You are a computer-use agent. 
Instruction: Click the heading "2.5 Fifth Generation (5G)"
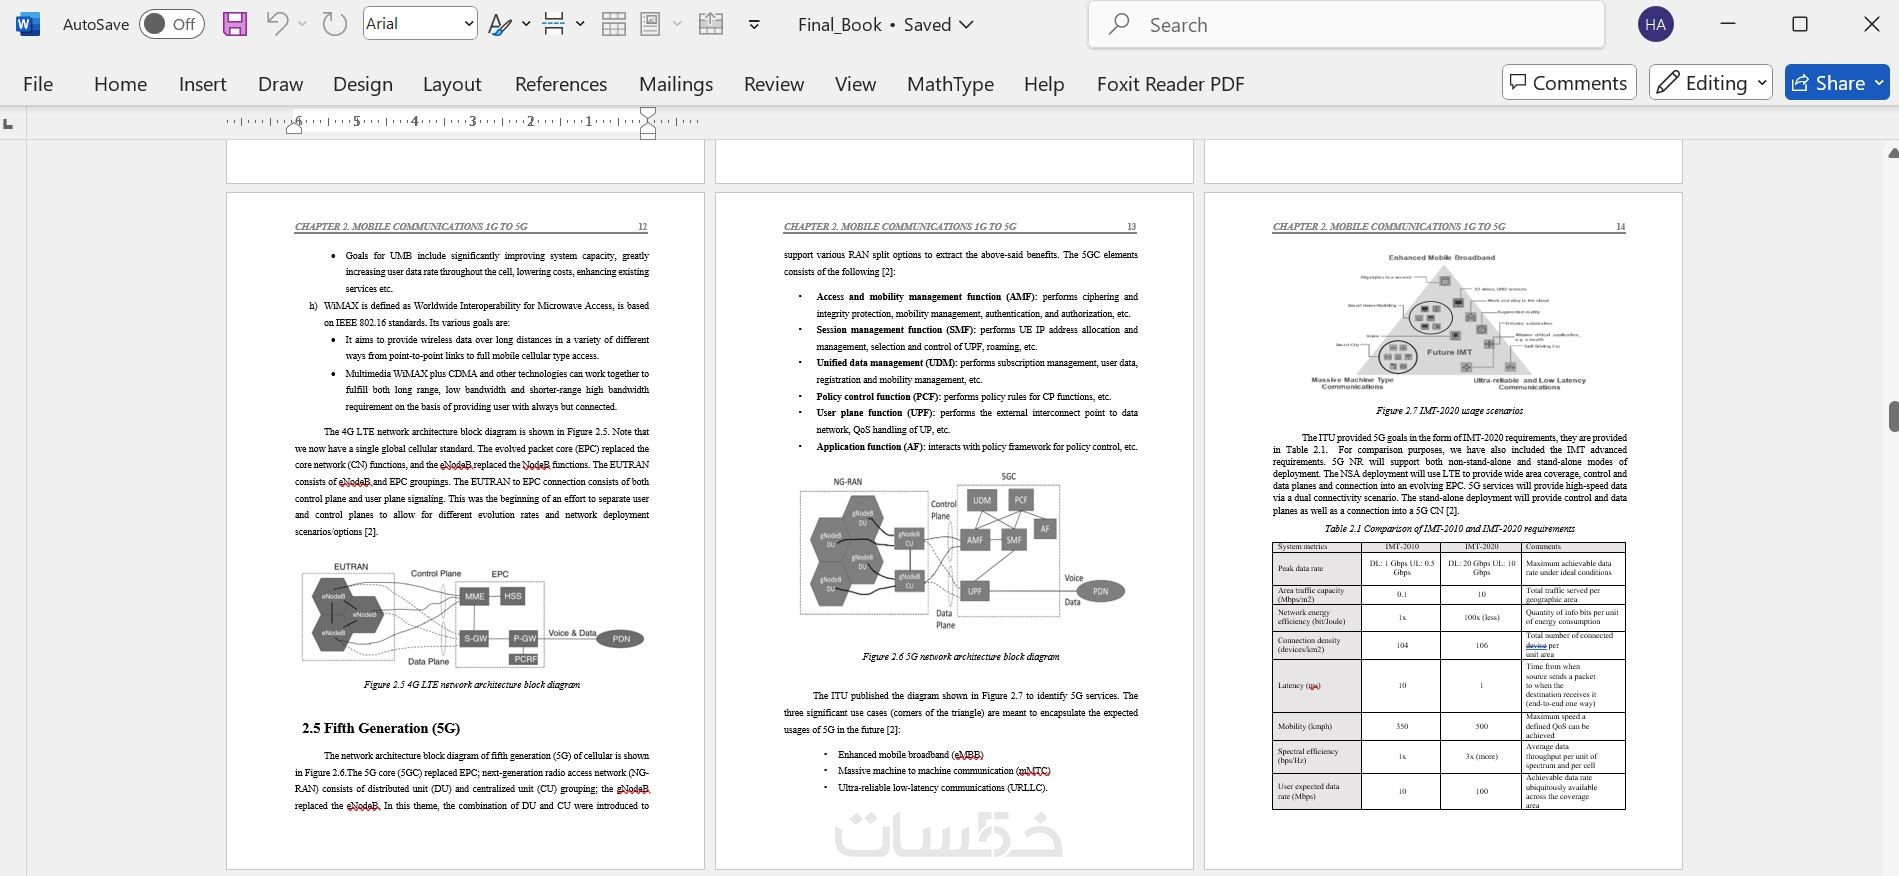(x=381, y=728)
